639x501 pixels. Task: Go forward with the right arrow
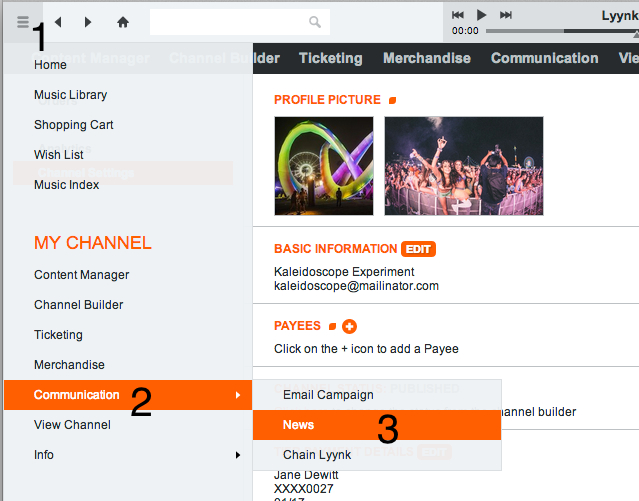pyautogui.click(x=88, y=22)
